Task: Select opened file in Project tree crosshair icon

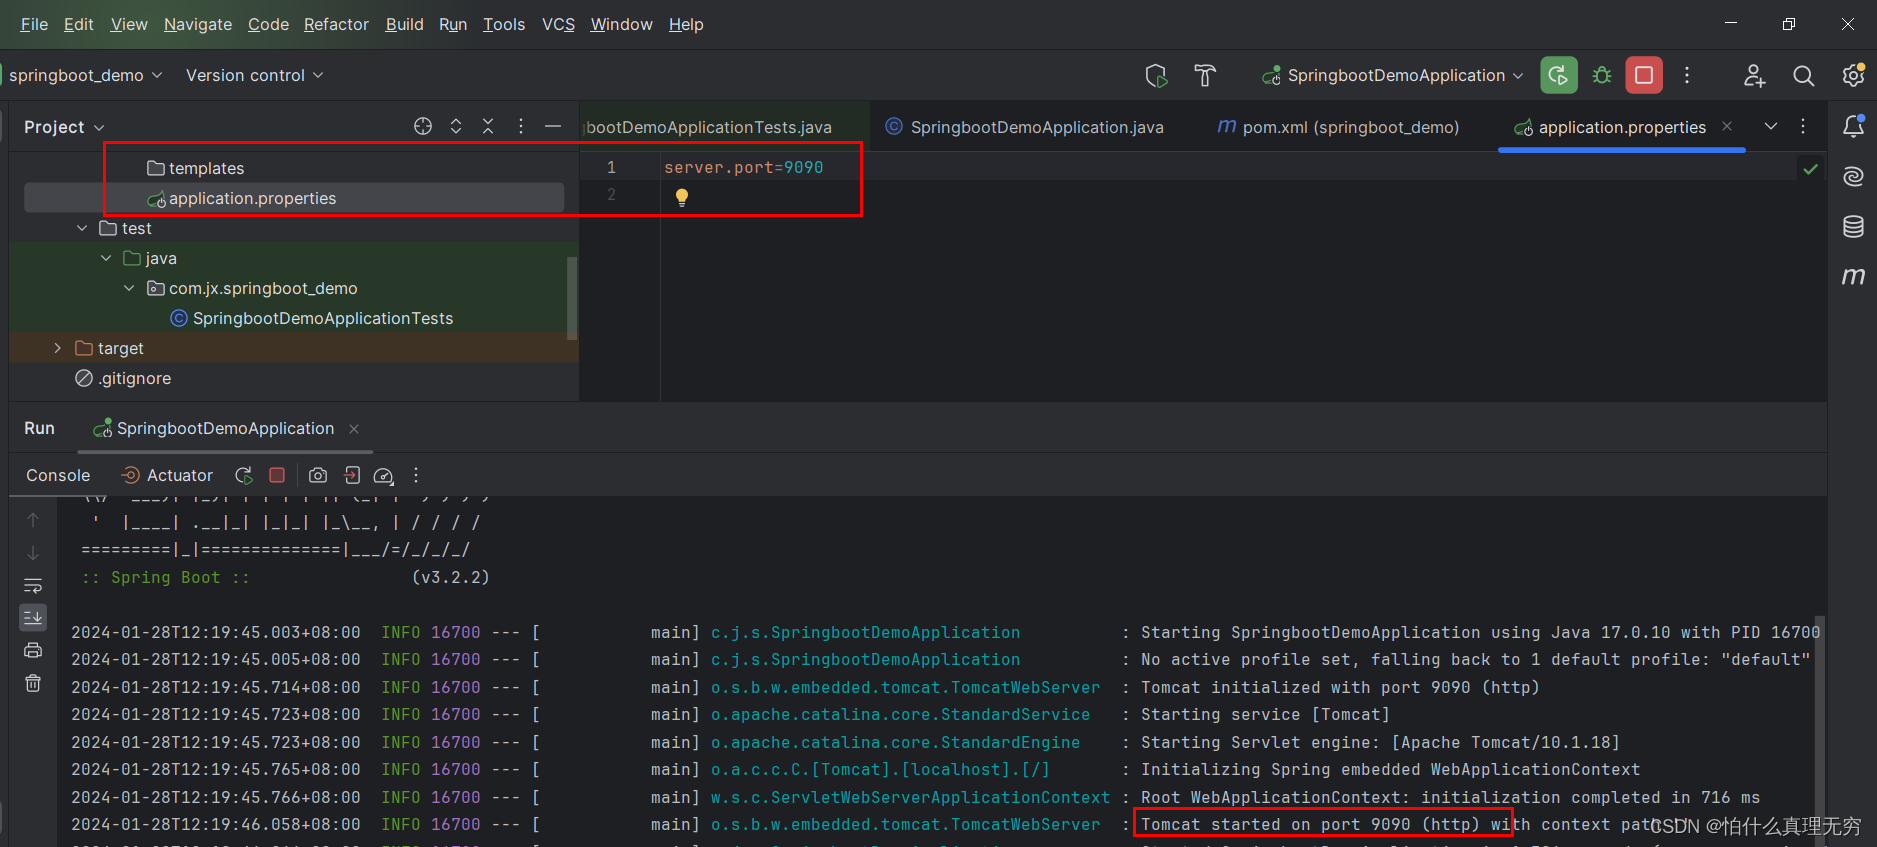Action: point(423,126)
